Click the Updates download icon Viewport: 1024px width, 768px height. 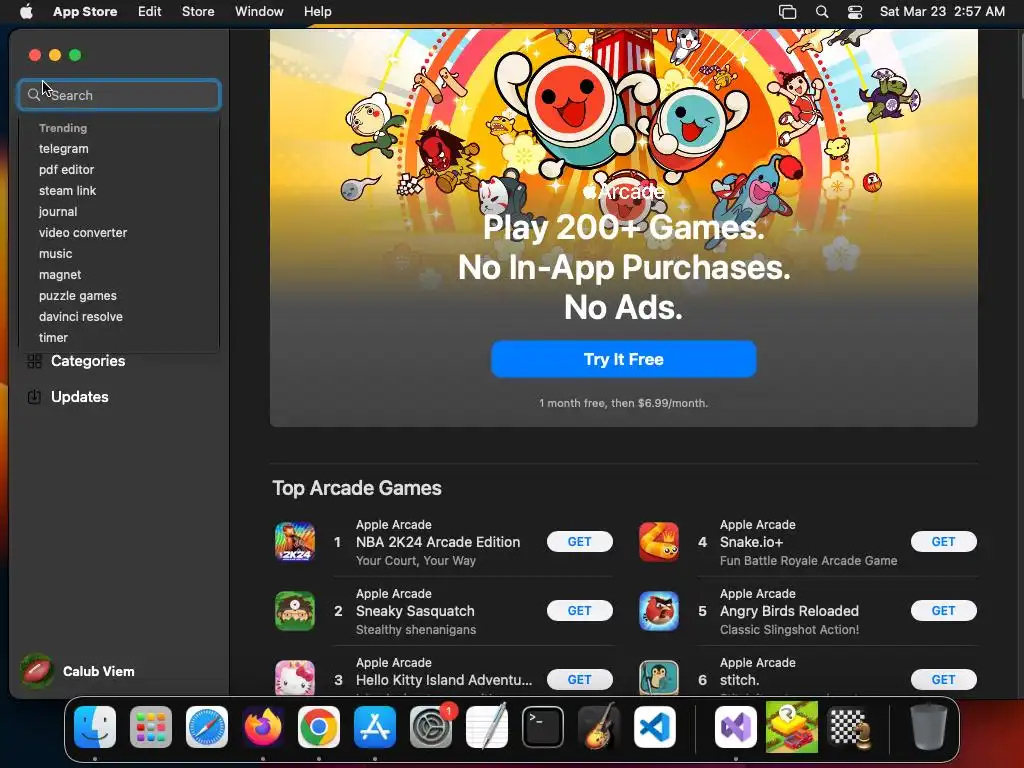tap(35, 396)
